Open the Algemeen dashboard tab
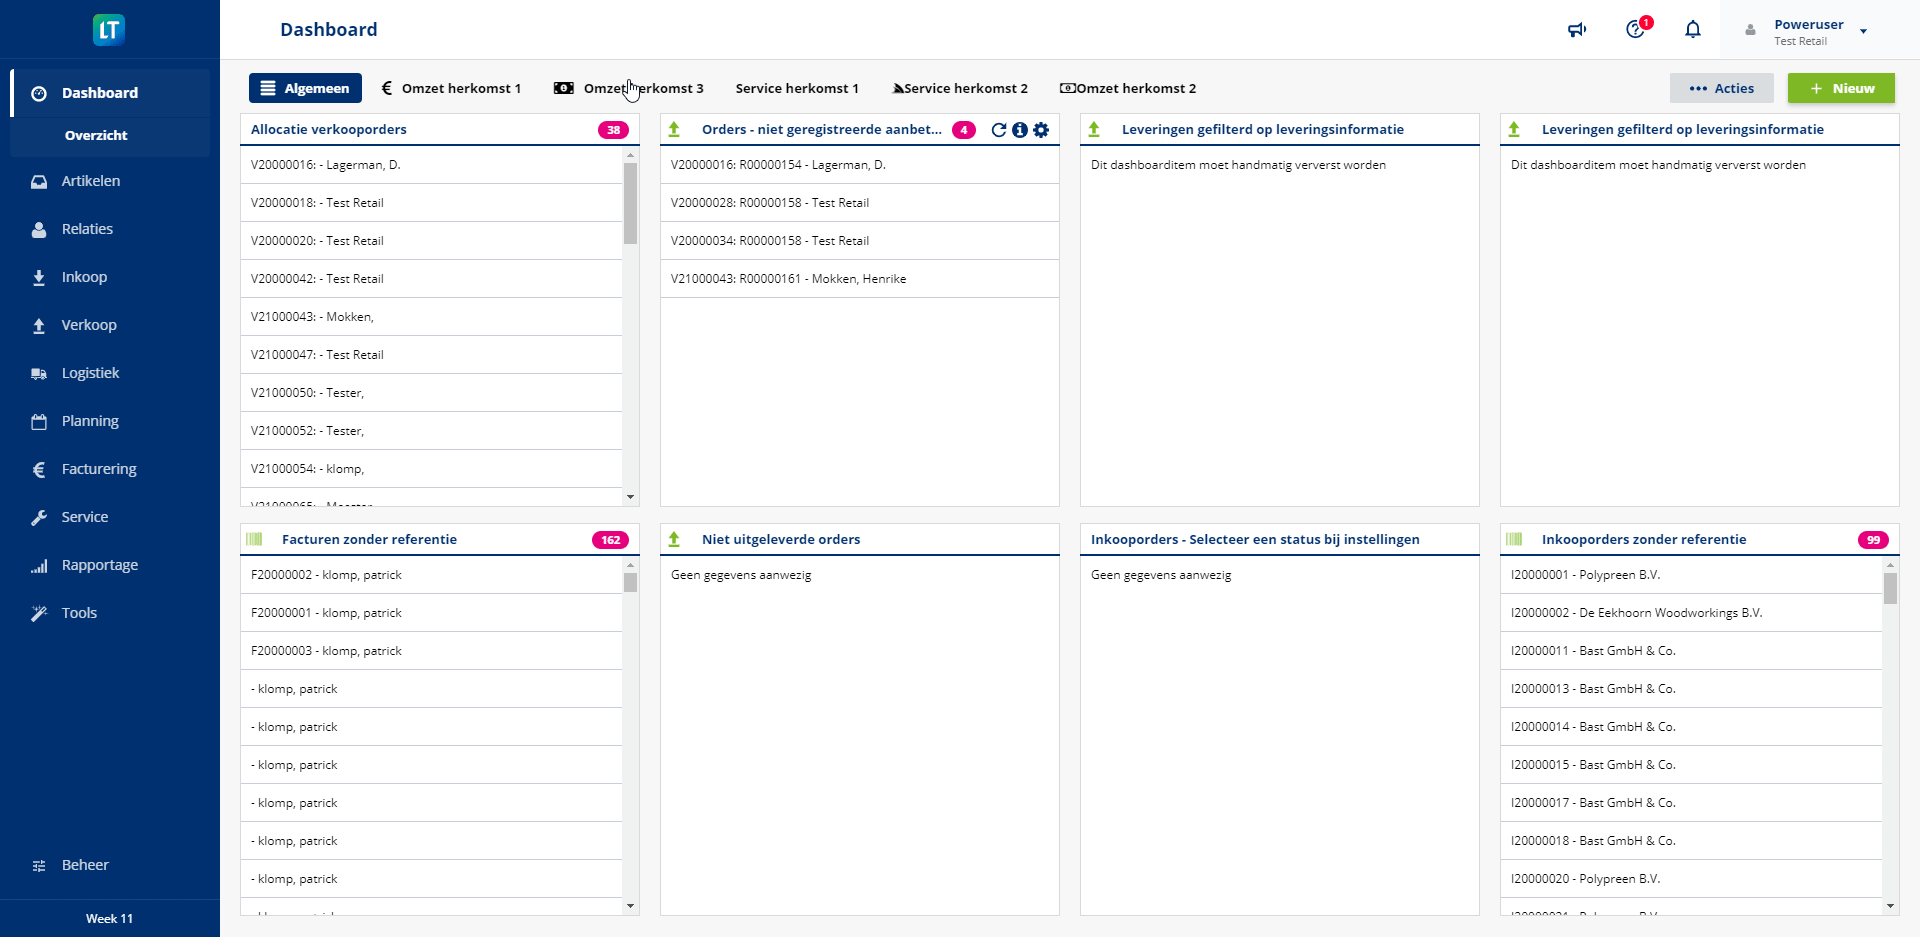The image size is (1920, 937). coord(305,88)
